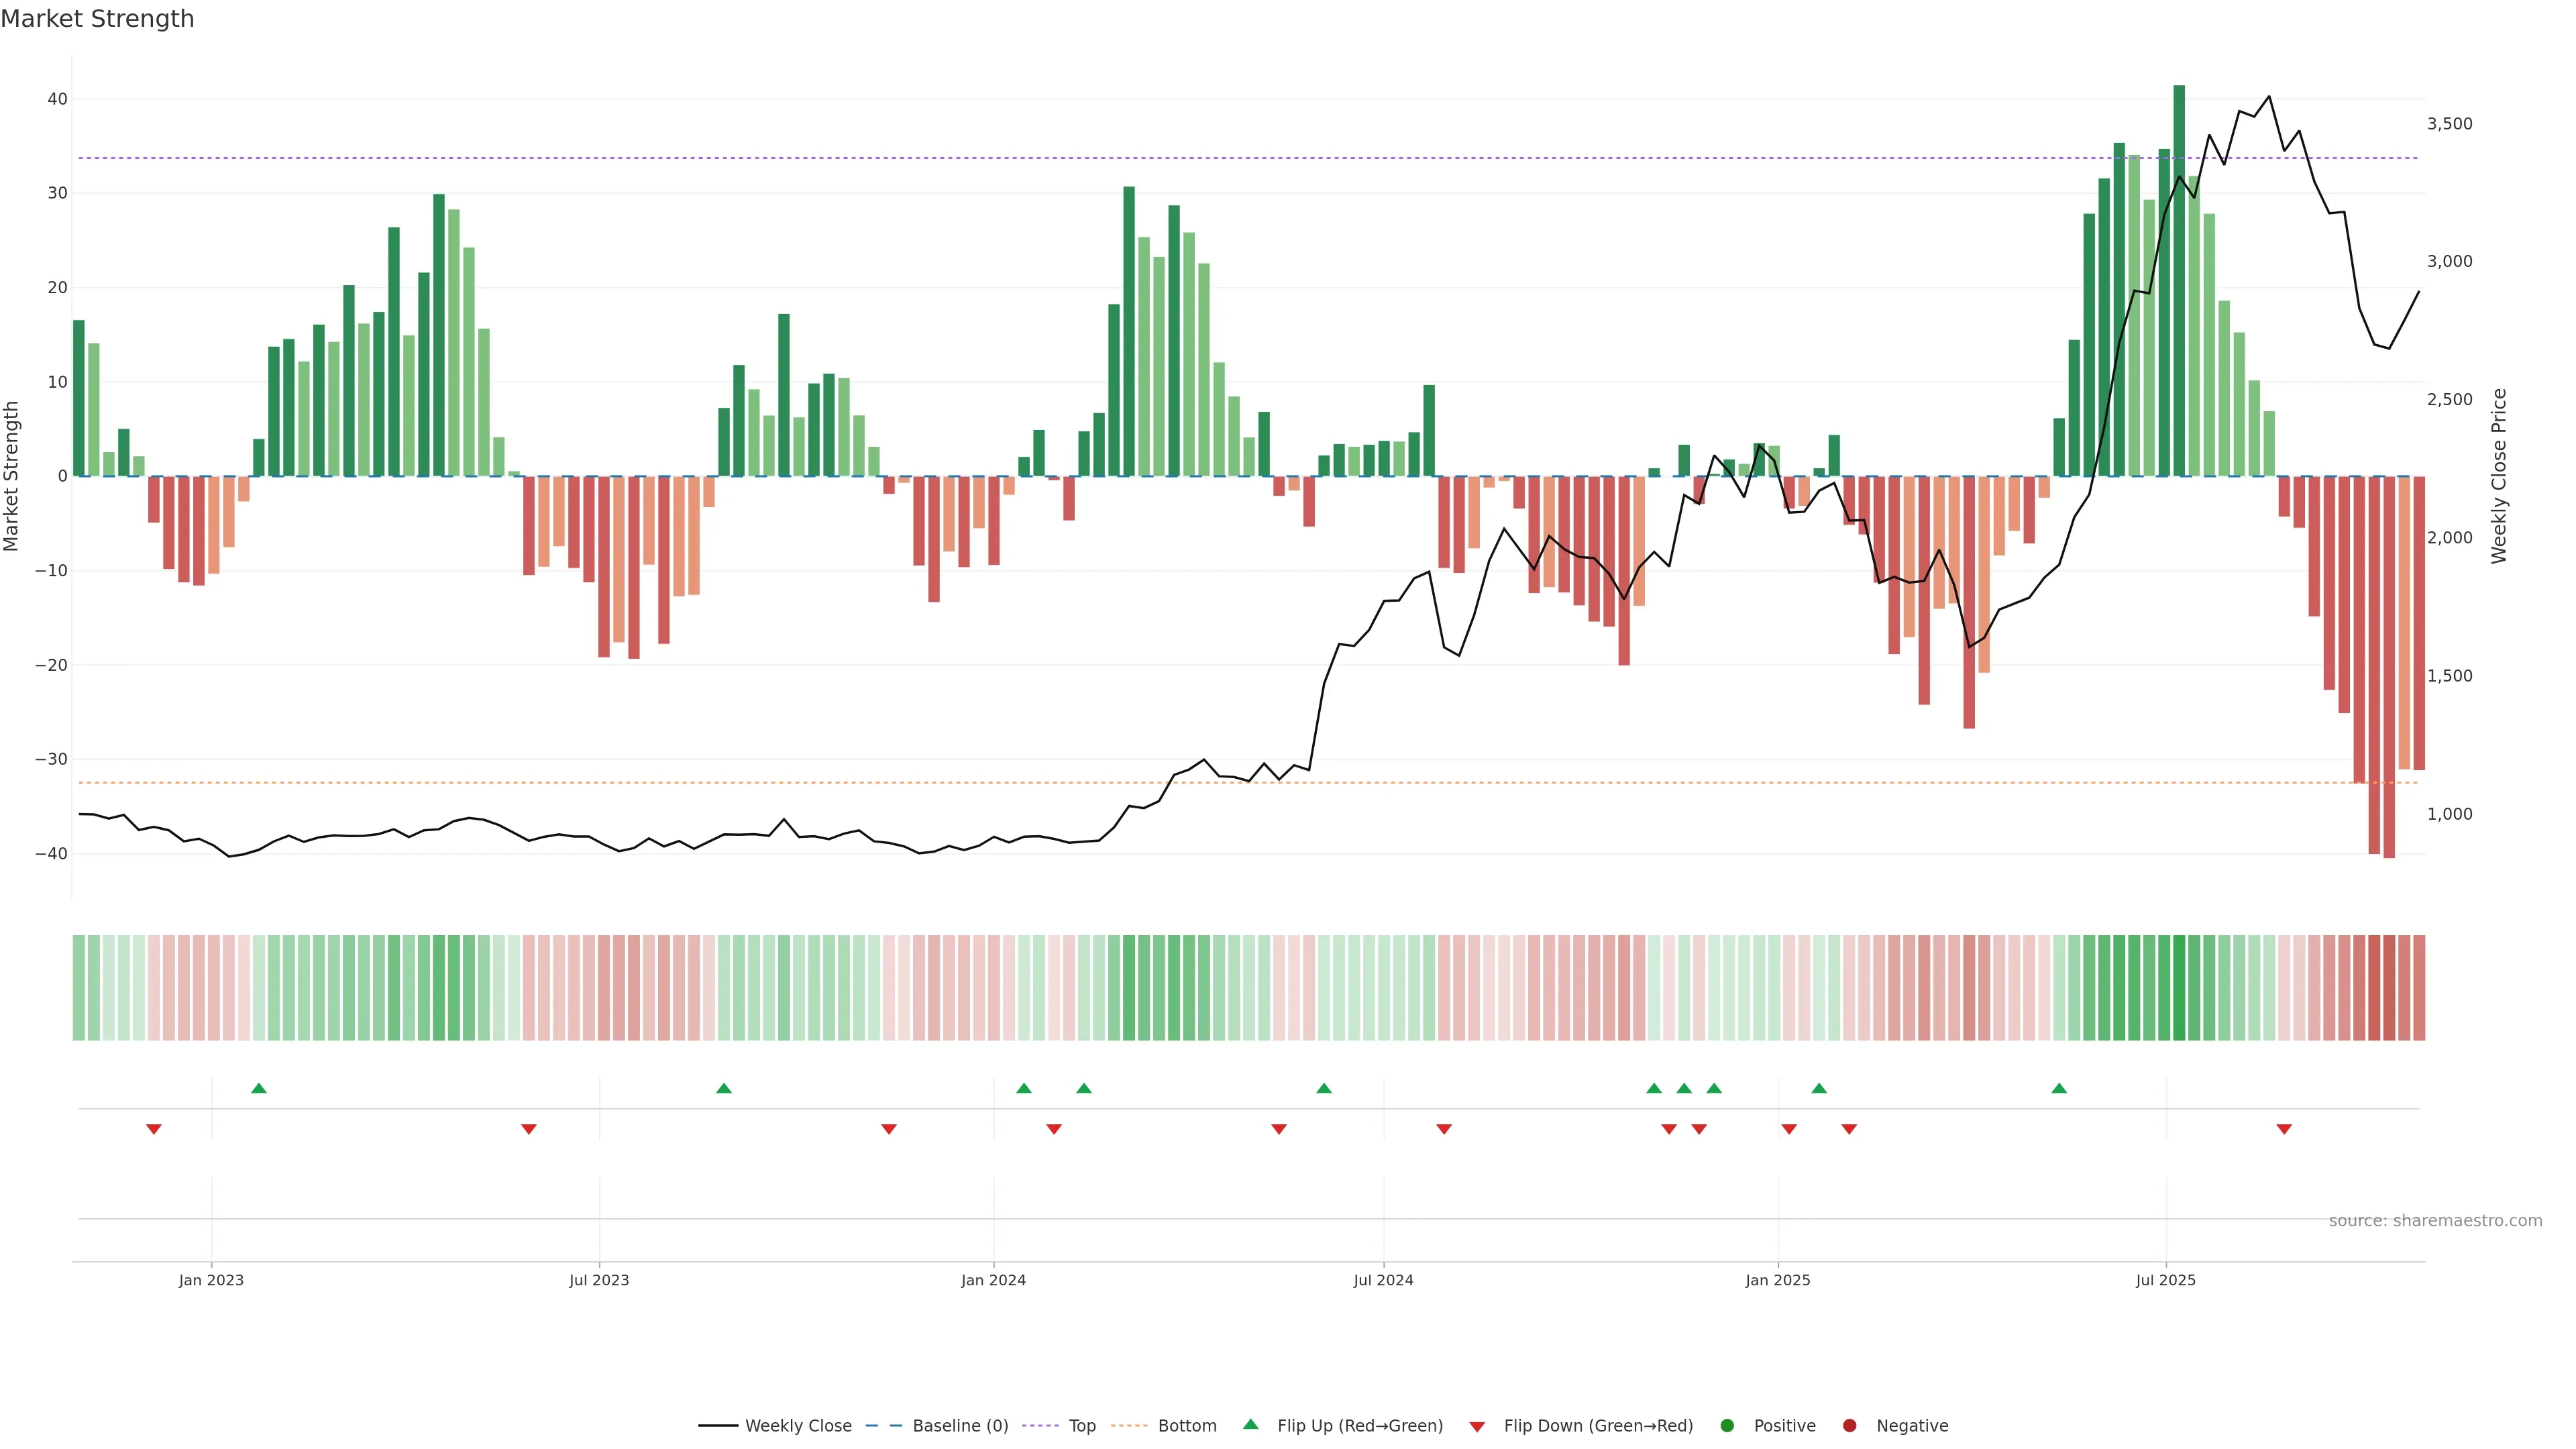
Task: Click the 3,500 label on the right axis
Action: click(x=2449, y=124)
